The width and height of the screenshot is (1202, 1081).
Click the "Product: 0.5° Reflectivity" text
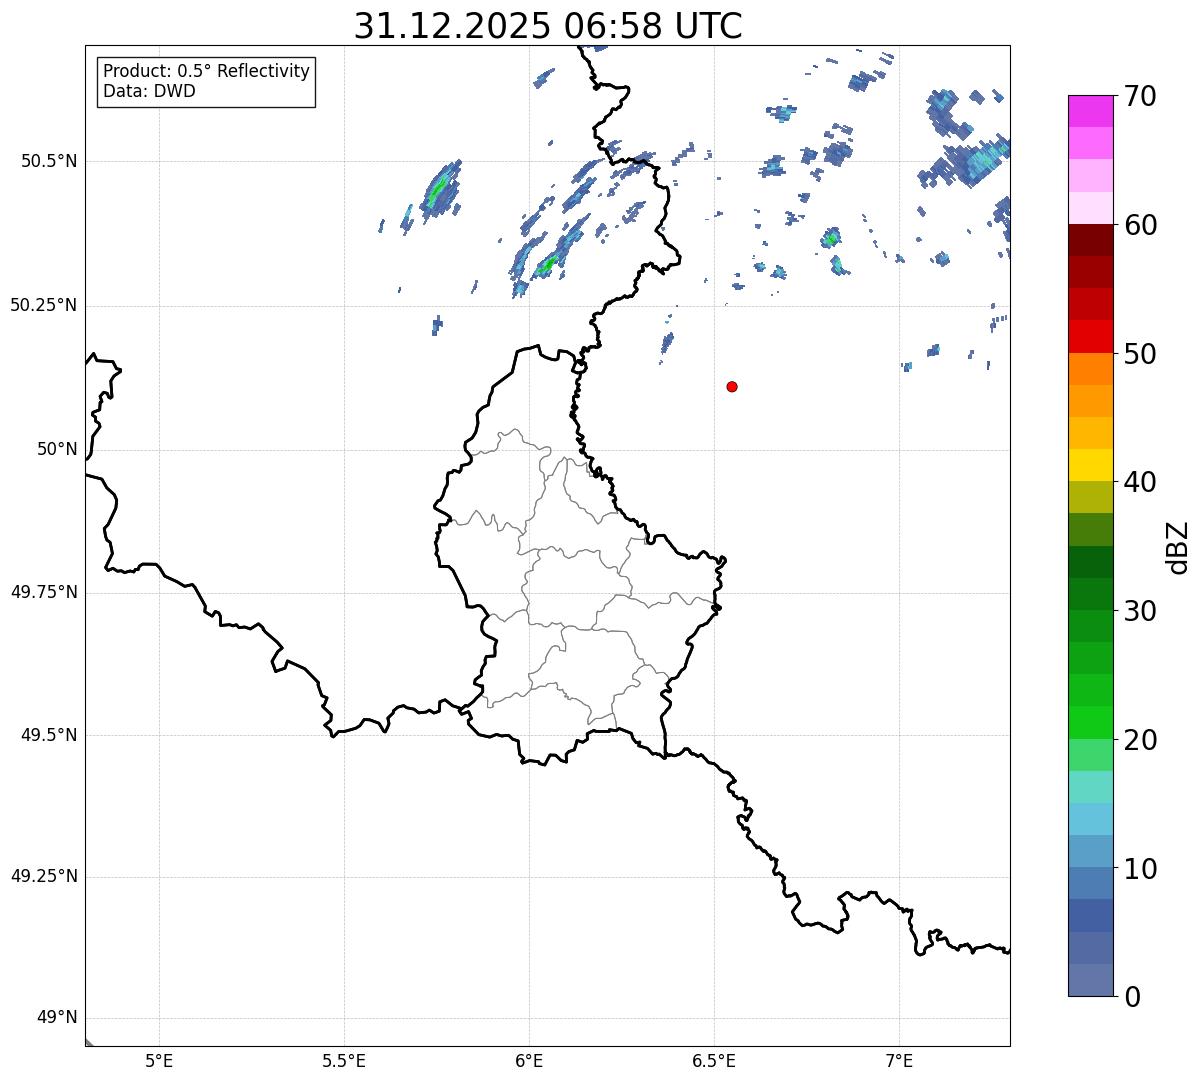(206, 71)
